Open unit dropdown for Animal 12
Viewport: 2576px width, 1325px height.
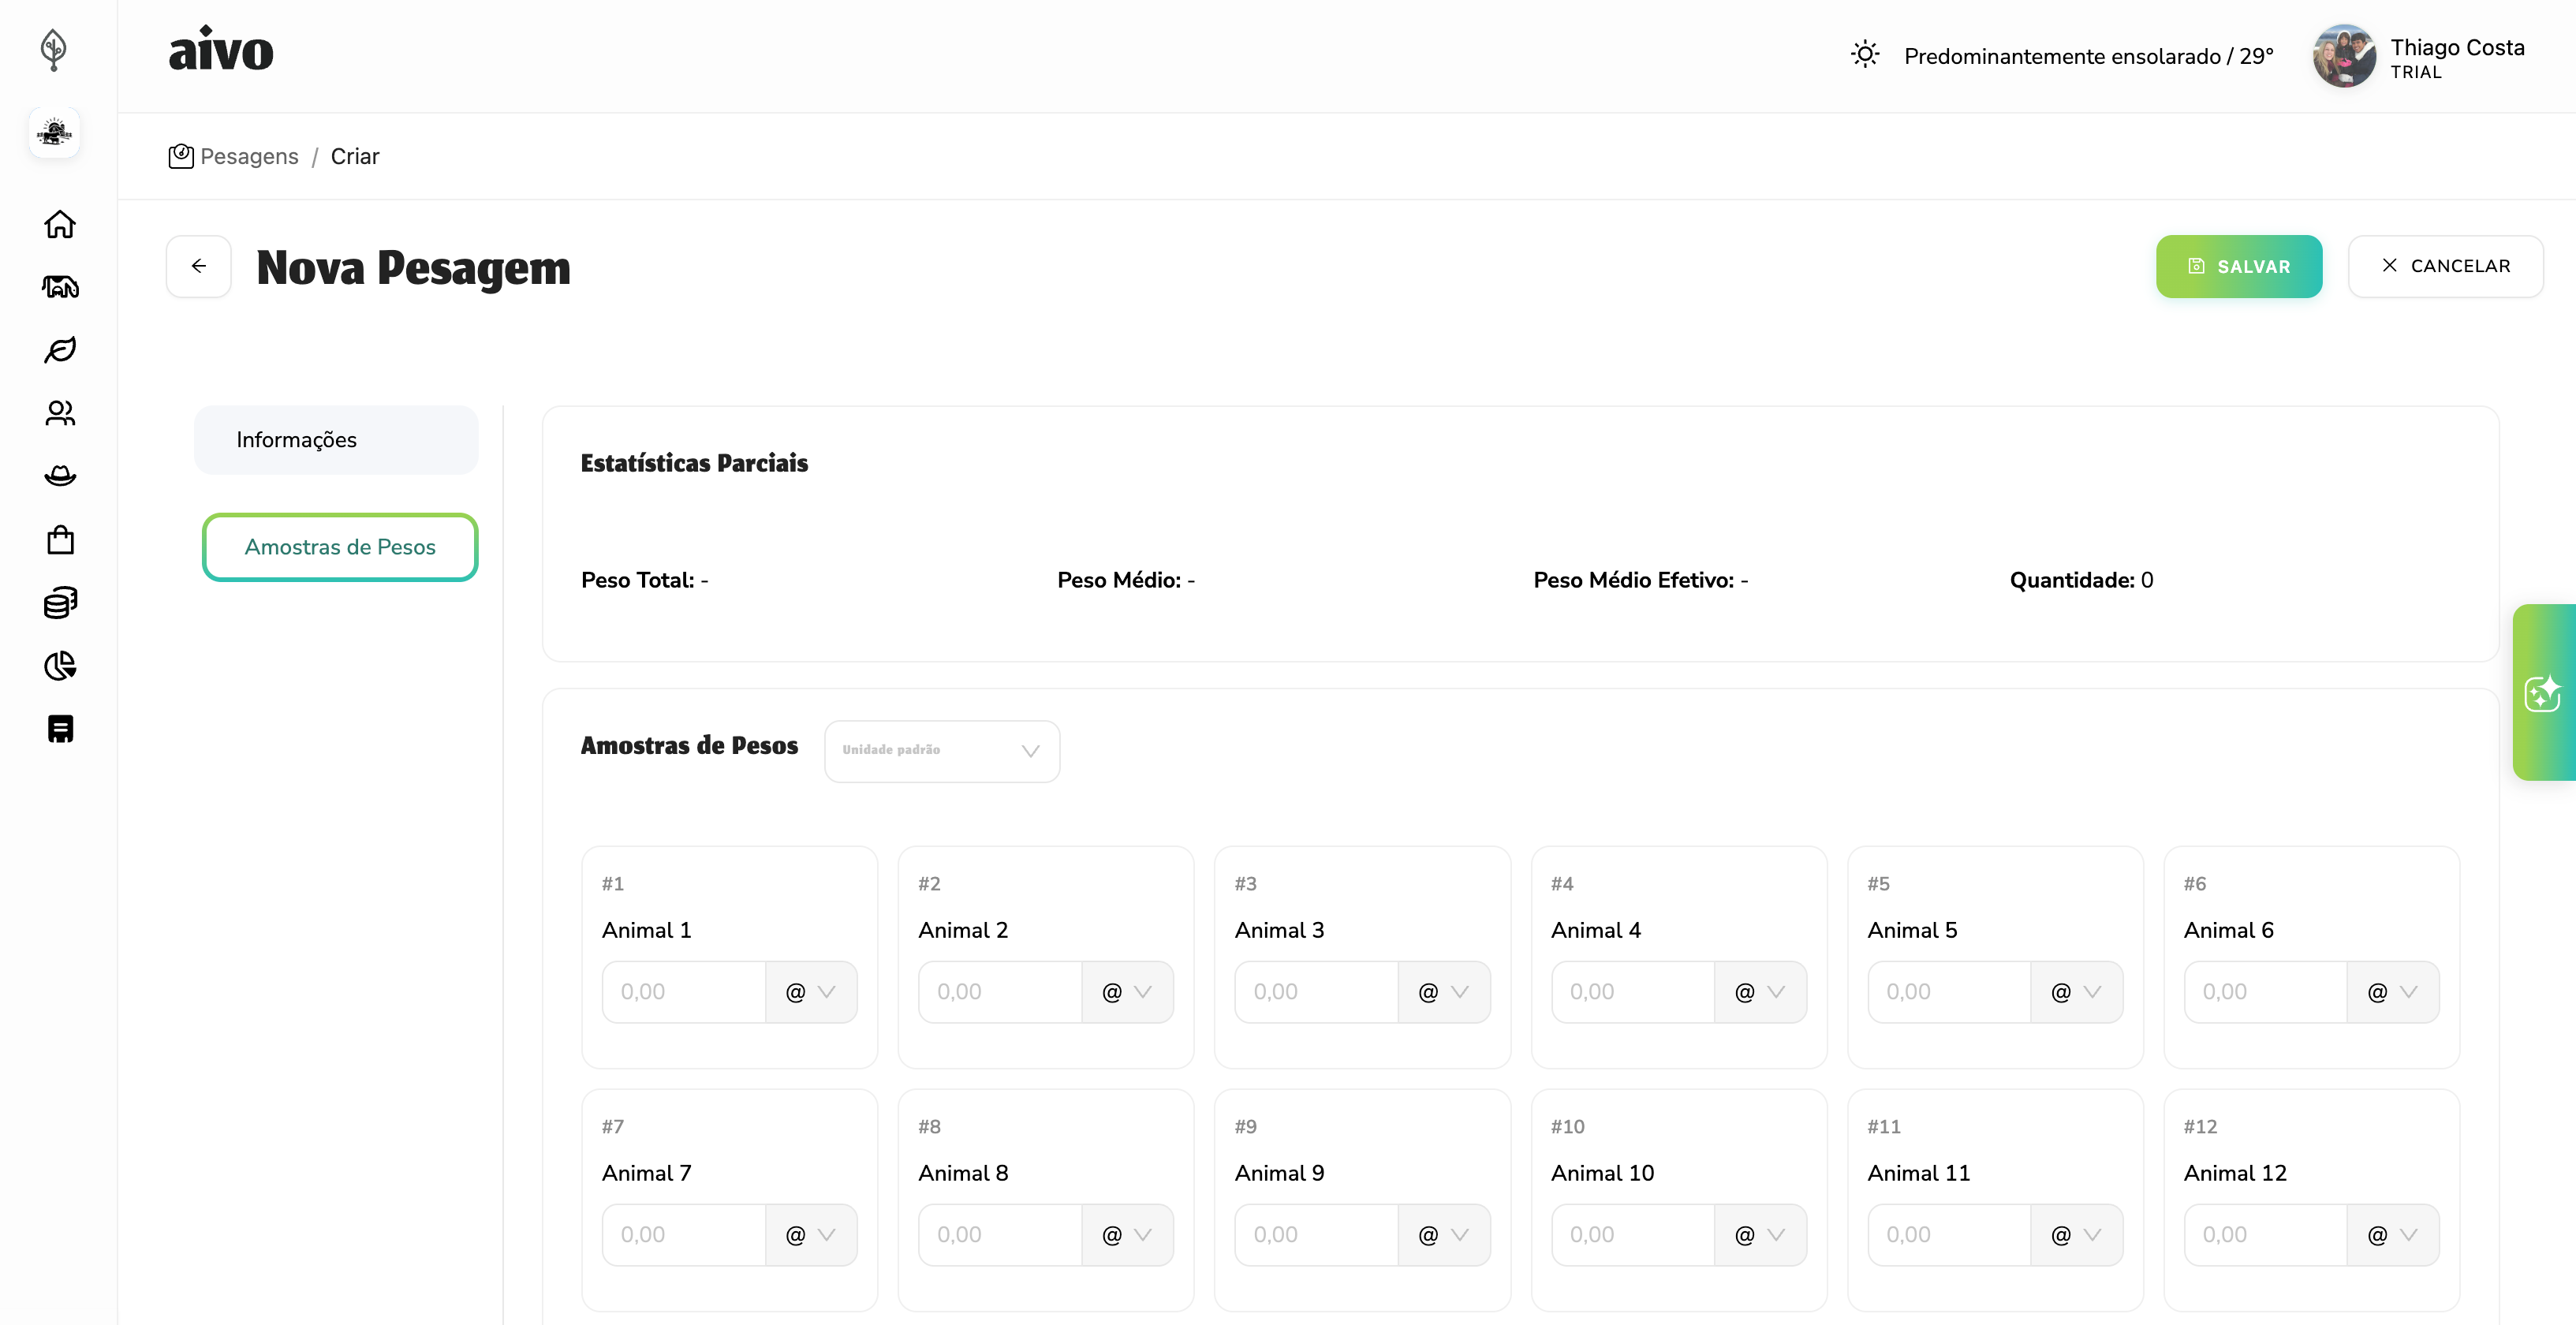[x=2393, y=1235]
